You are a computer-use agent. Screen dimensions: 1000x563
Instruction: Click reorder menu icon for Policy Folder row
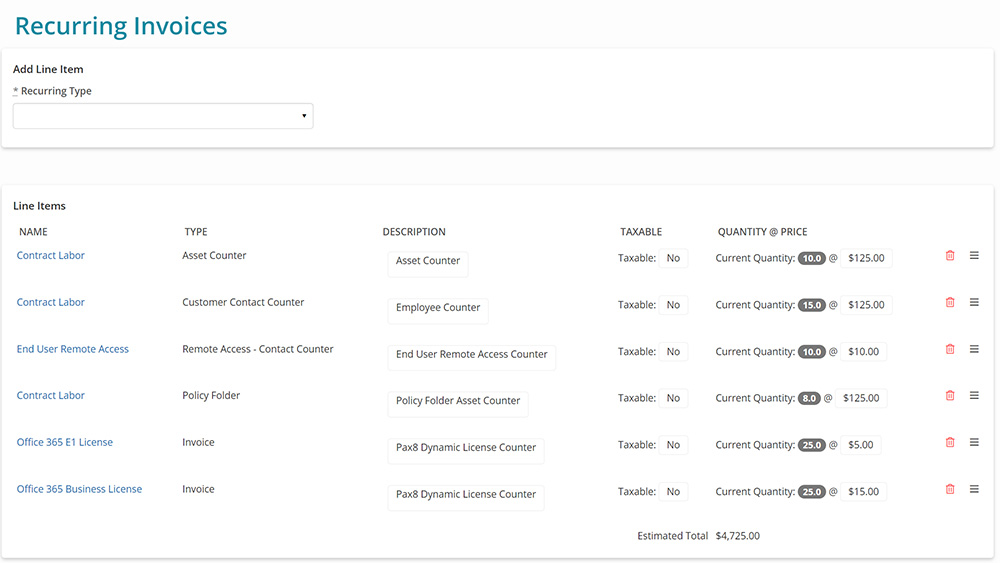(x=974, y=396)
